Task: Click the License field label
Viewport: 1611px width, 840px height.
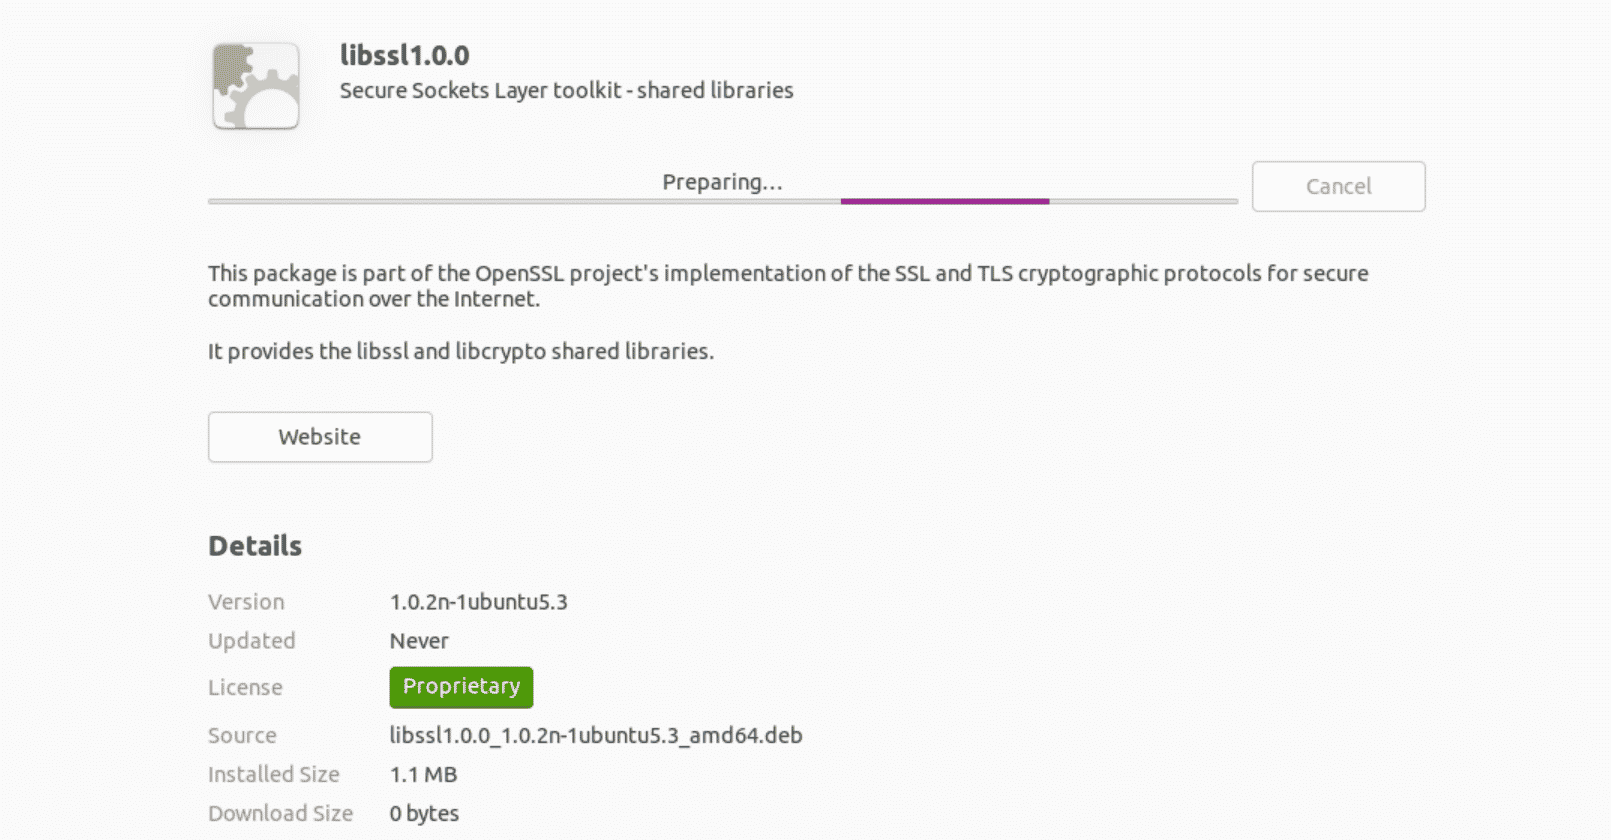Action: (x=245, y=687)
